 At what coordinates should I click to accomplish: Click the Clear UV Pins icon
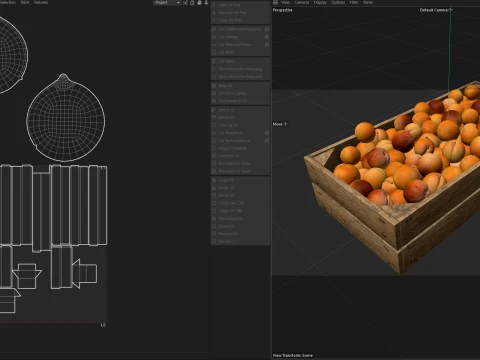point(214,20)
